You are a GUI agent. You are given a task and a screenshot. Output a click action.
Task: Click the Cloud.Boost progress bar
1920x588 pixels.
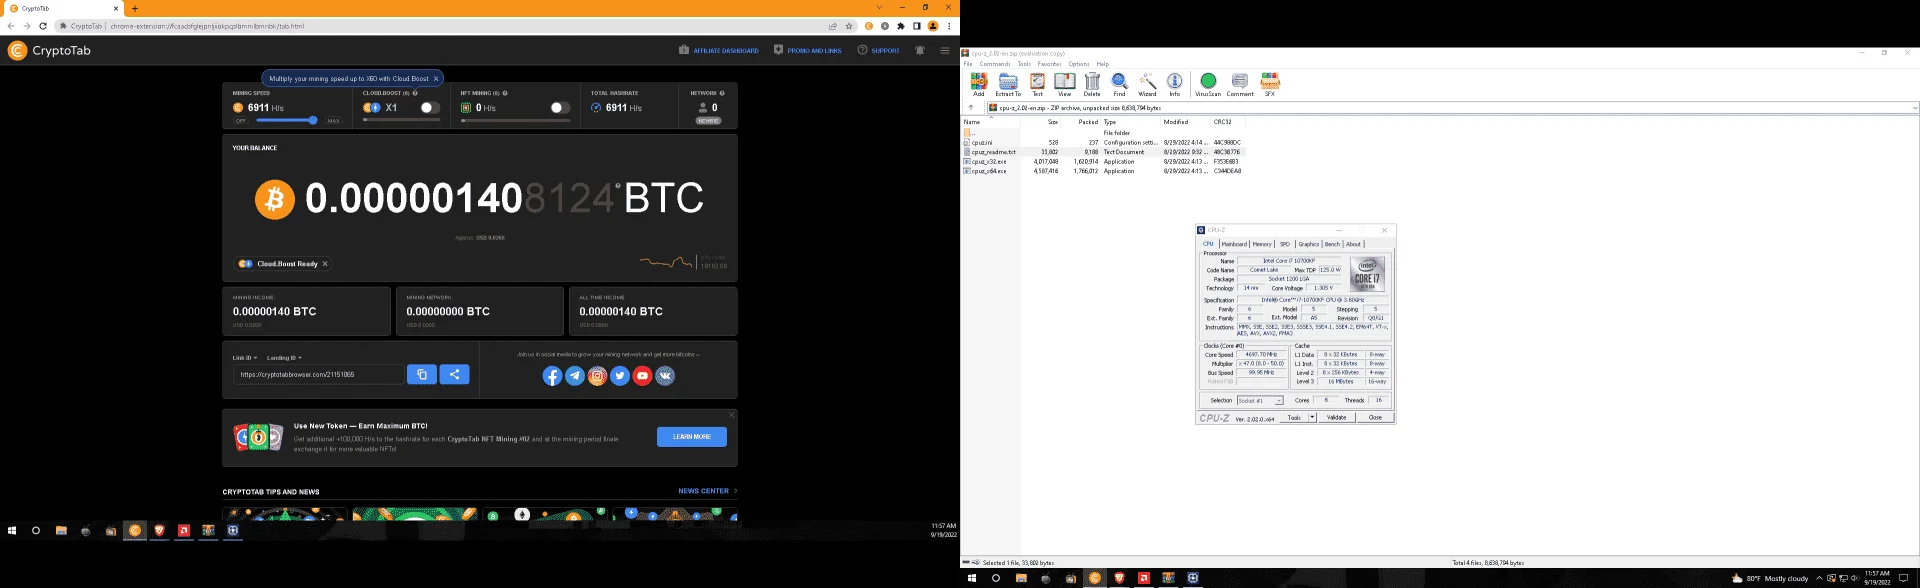tap(401, 120)
